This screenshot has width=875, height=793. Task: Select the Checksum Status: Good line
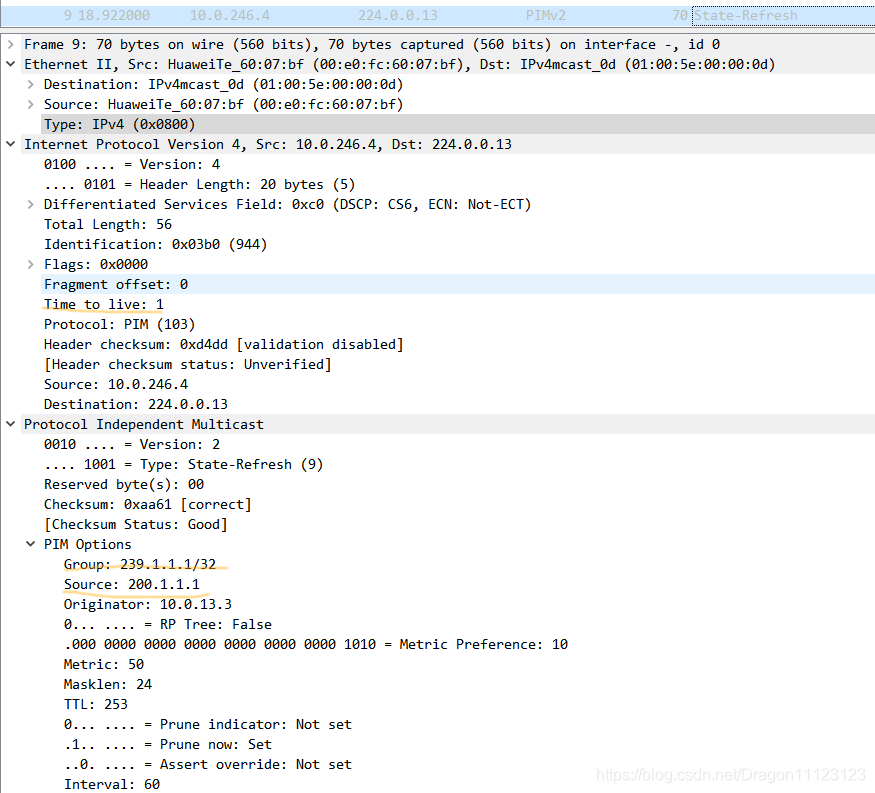point(136,524)
